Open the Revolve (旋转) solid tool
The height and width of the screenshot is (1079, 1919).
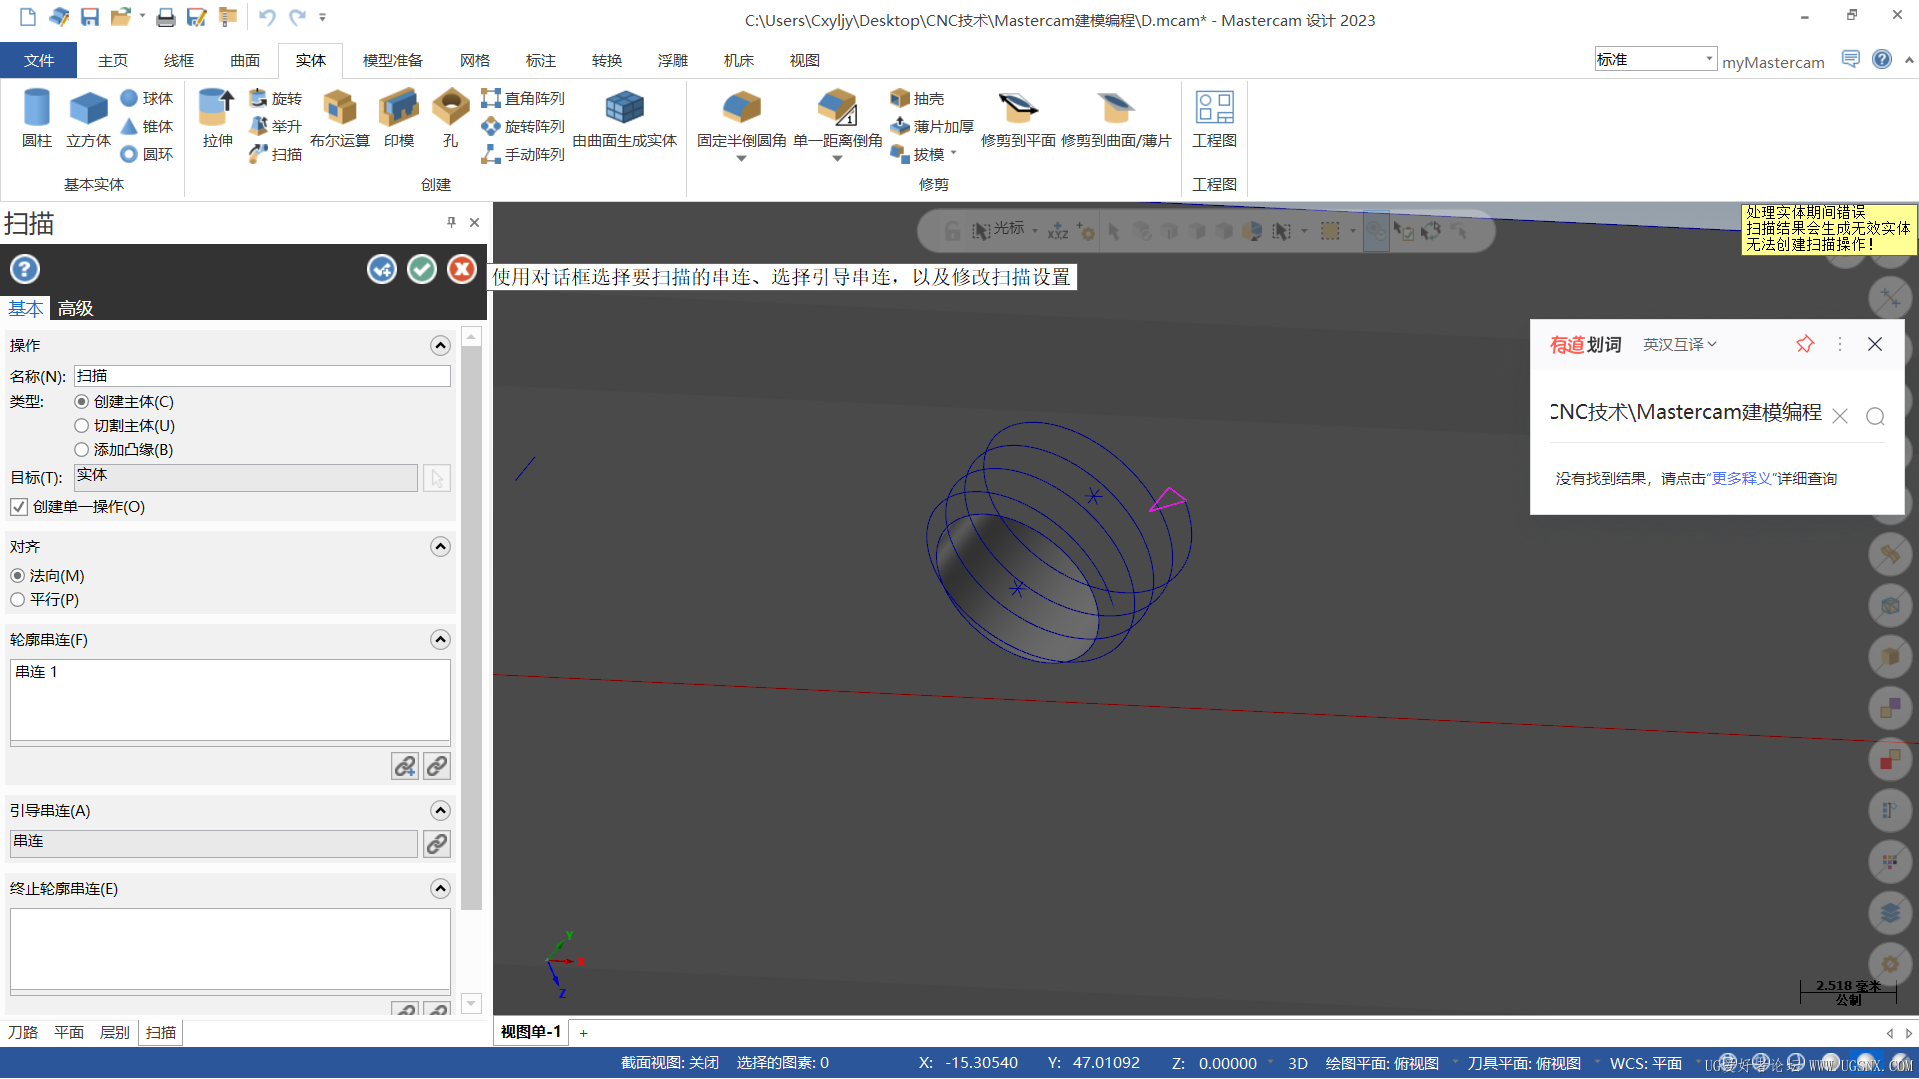[x=275, y=98]
